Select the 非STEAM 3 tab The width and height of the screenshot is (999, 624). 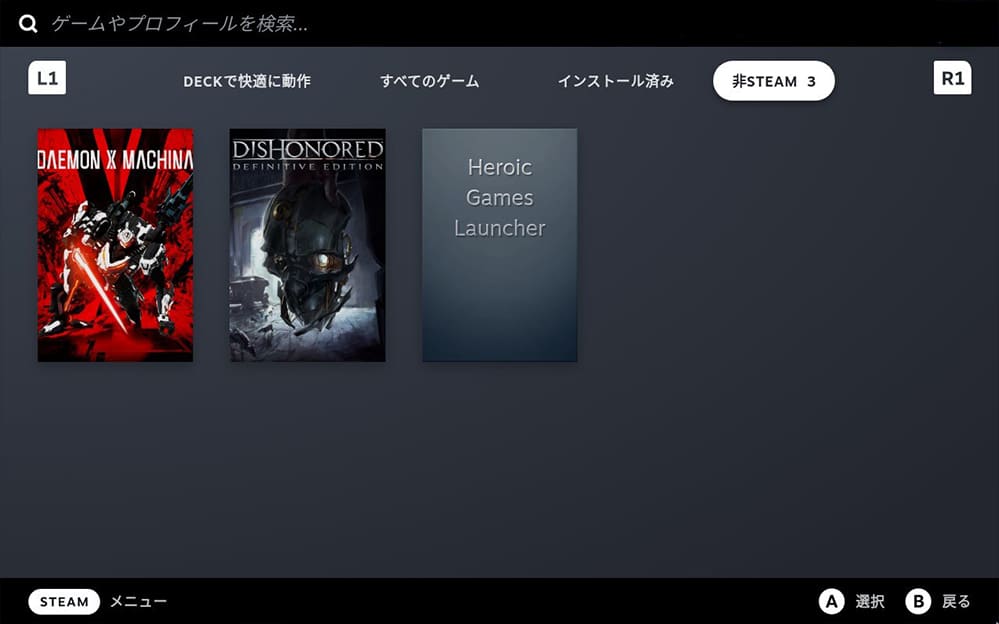pos(773,81)
